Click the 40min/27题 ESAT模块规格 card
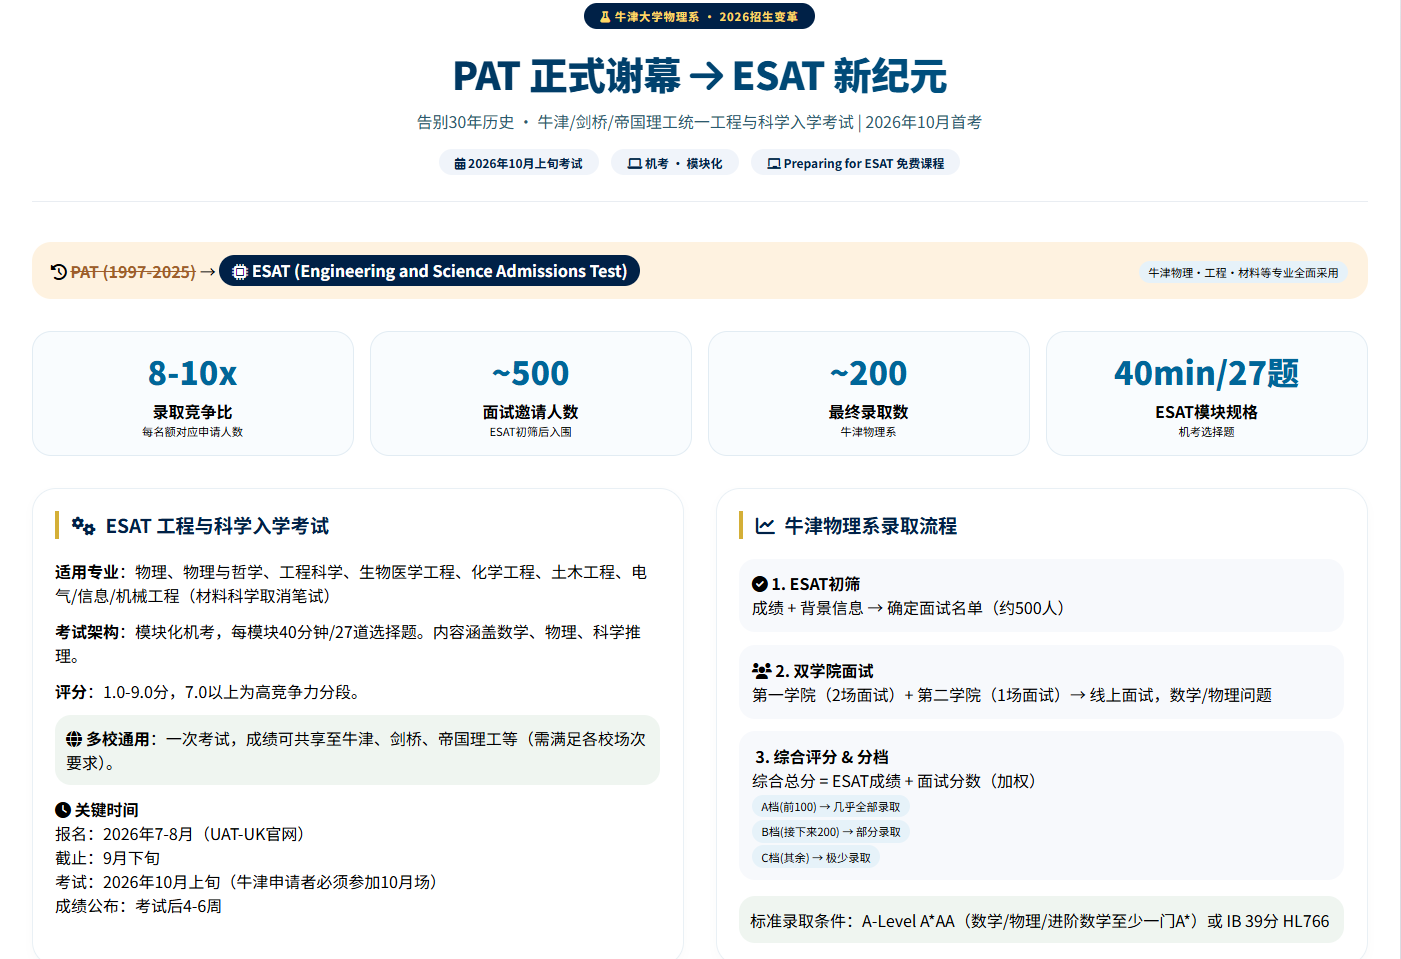The height and width of the screenshot is (959, 1401). [x=1206, y=394]
